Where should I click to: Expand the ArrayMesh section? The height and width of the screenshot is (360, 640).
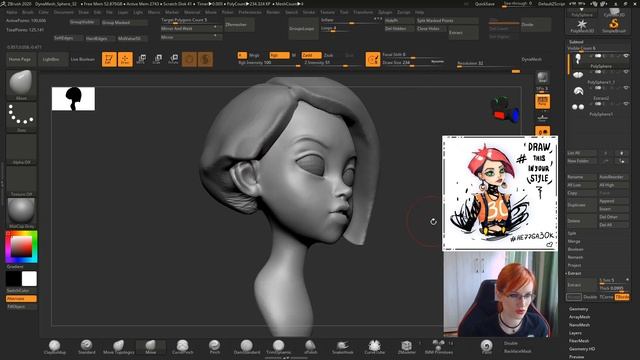pos(579,317)
